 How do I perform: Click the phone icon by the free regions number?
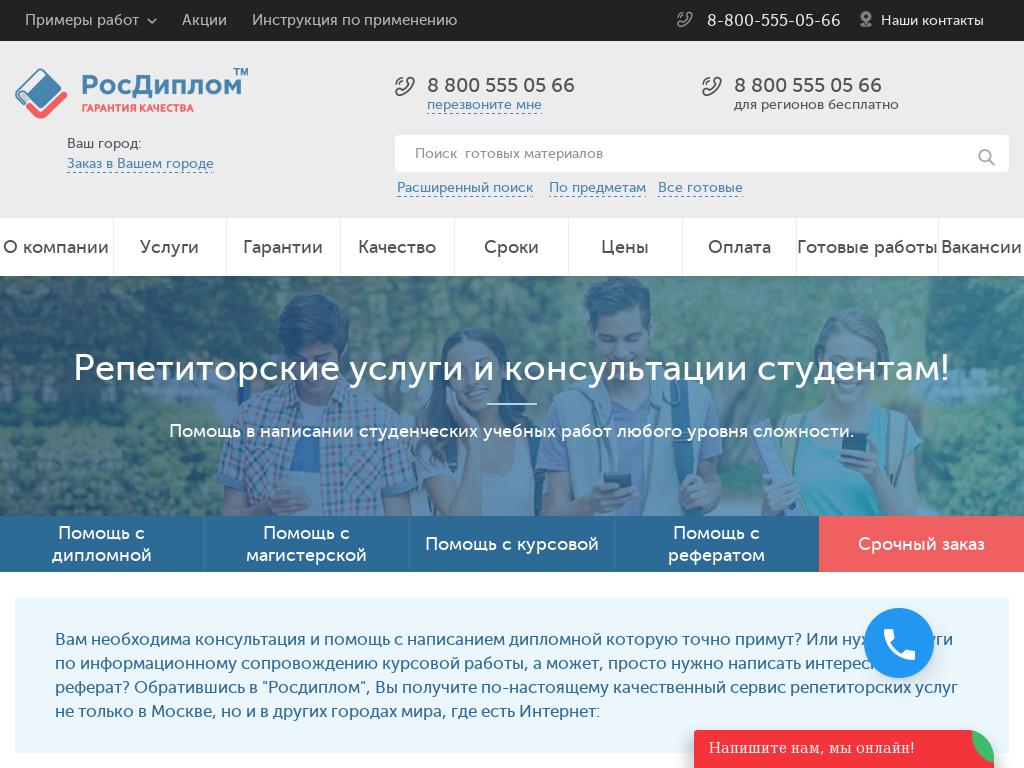point(712,86)
